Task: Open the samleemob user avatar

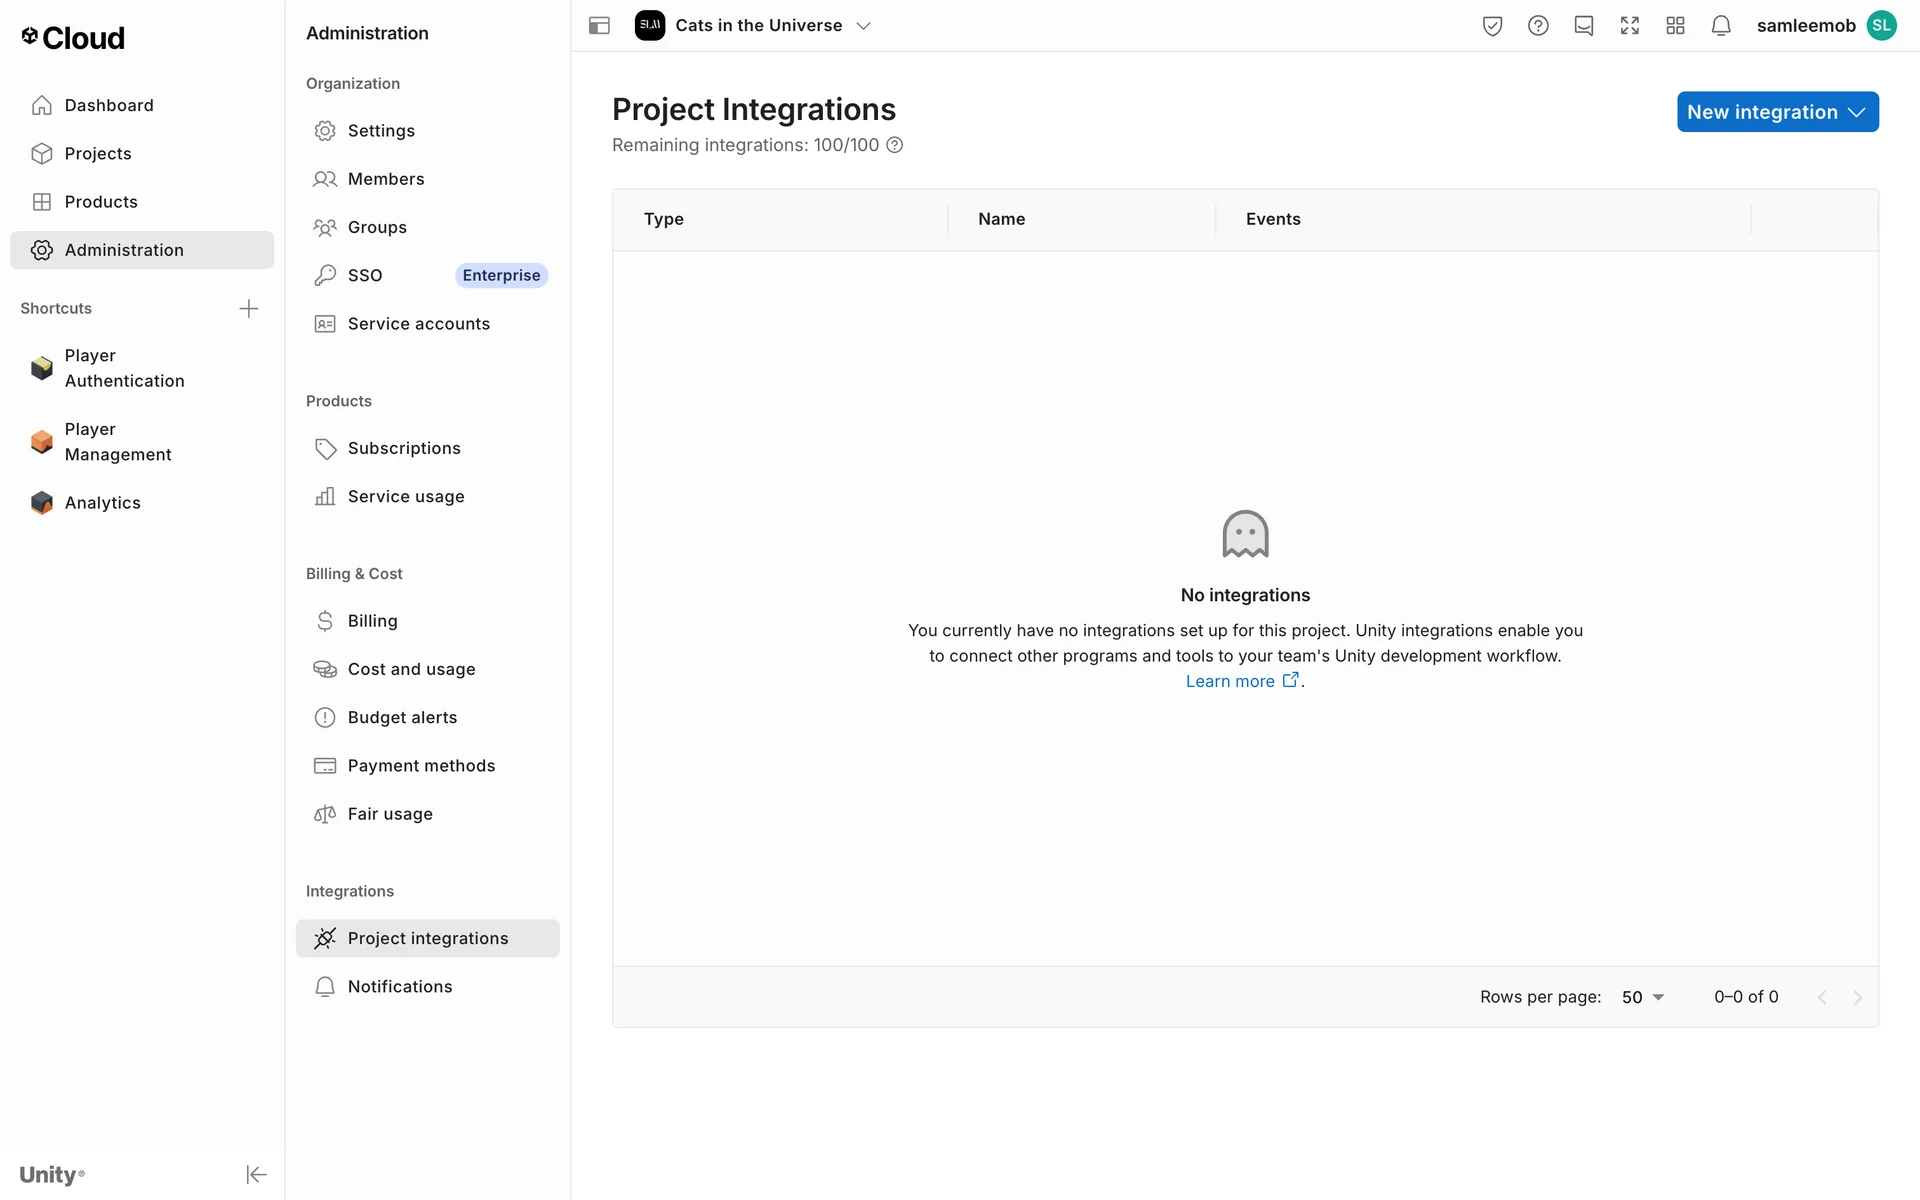Action: [1882, 26]
